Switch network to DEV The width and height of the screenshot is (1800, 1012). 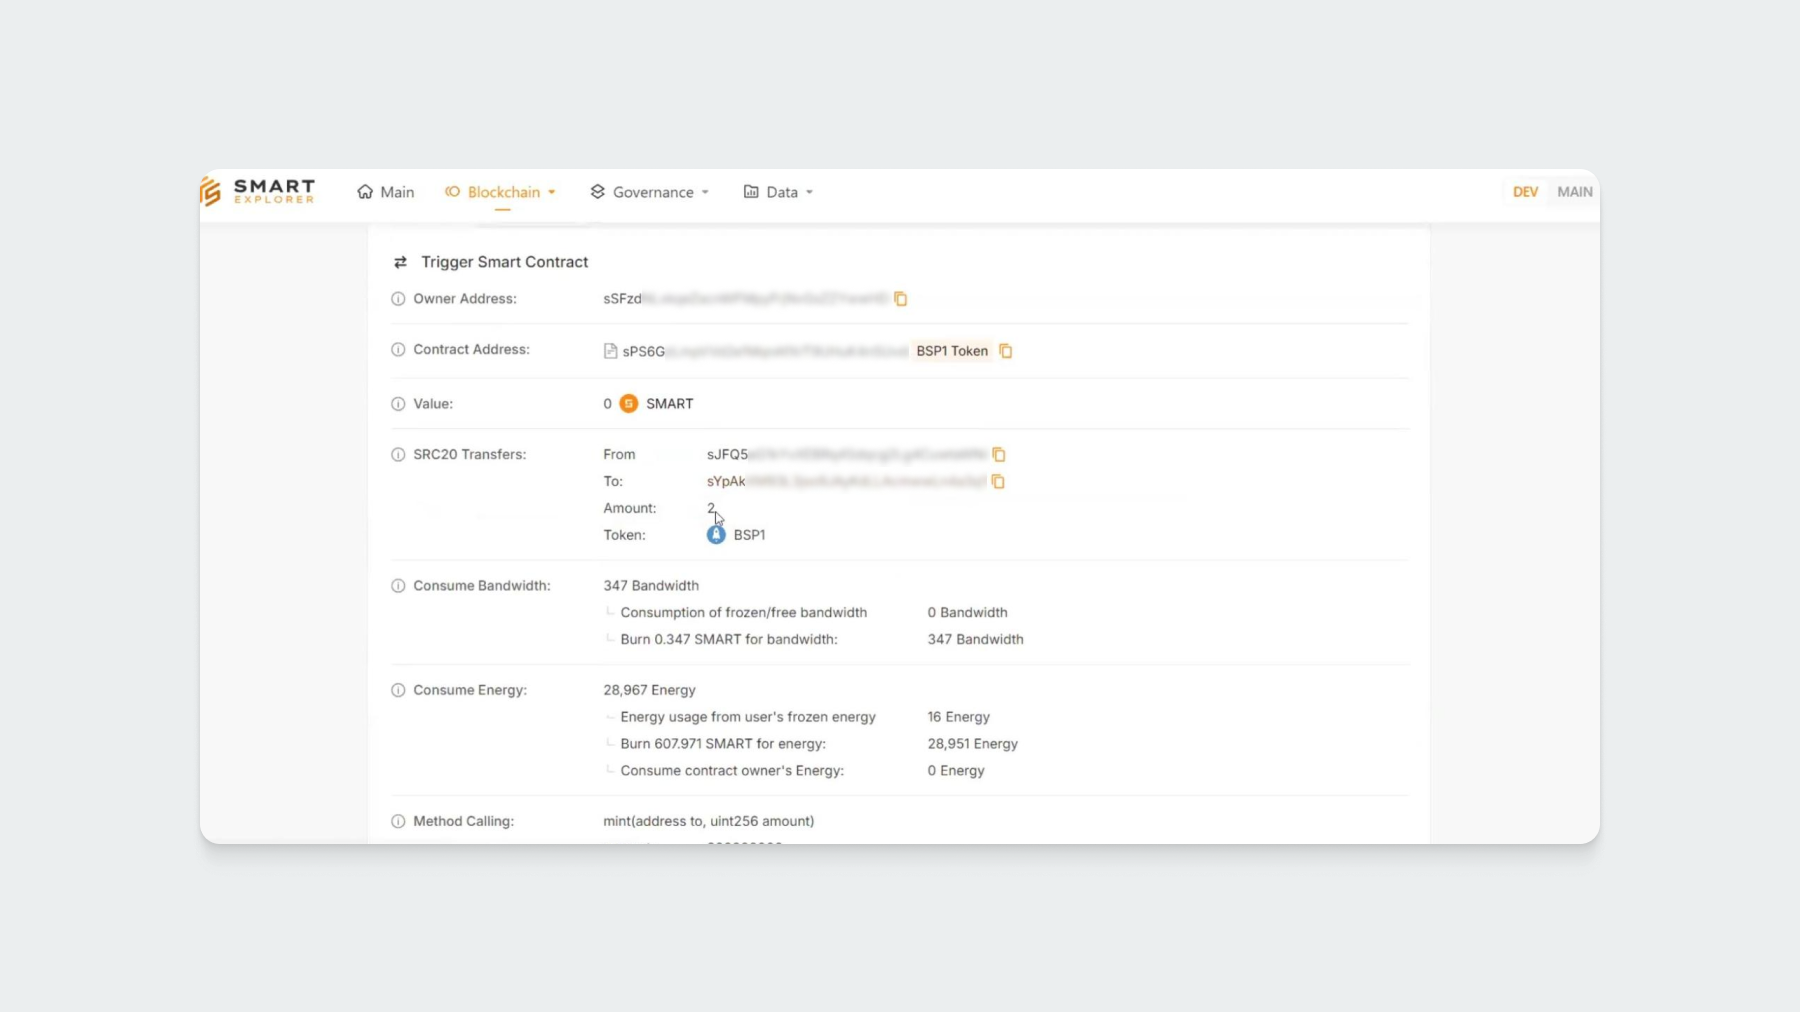(1525, 192)
